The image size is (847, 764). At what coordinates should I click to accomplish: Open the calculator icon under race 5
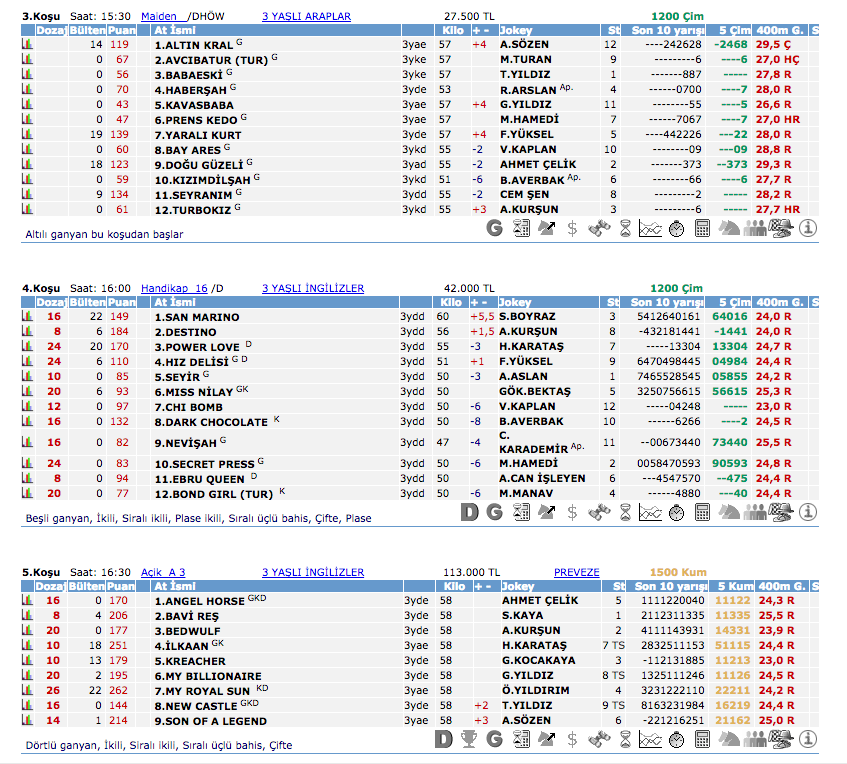[702, 739]
